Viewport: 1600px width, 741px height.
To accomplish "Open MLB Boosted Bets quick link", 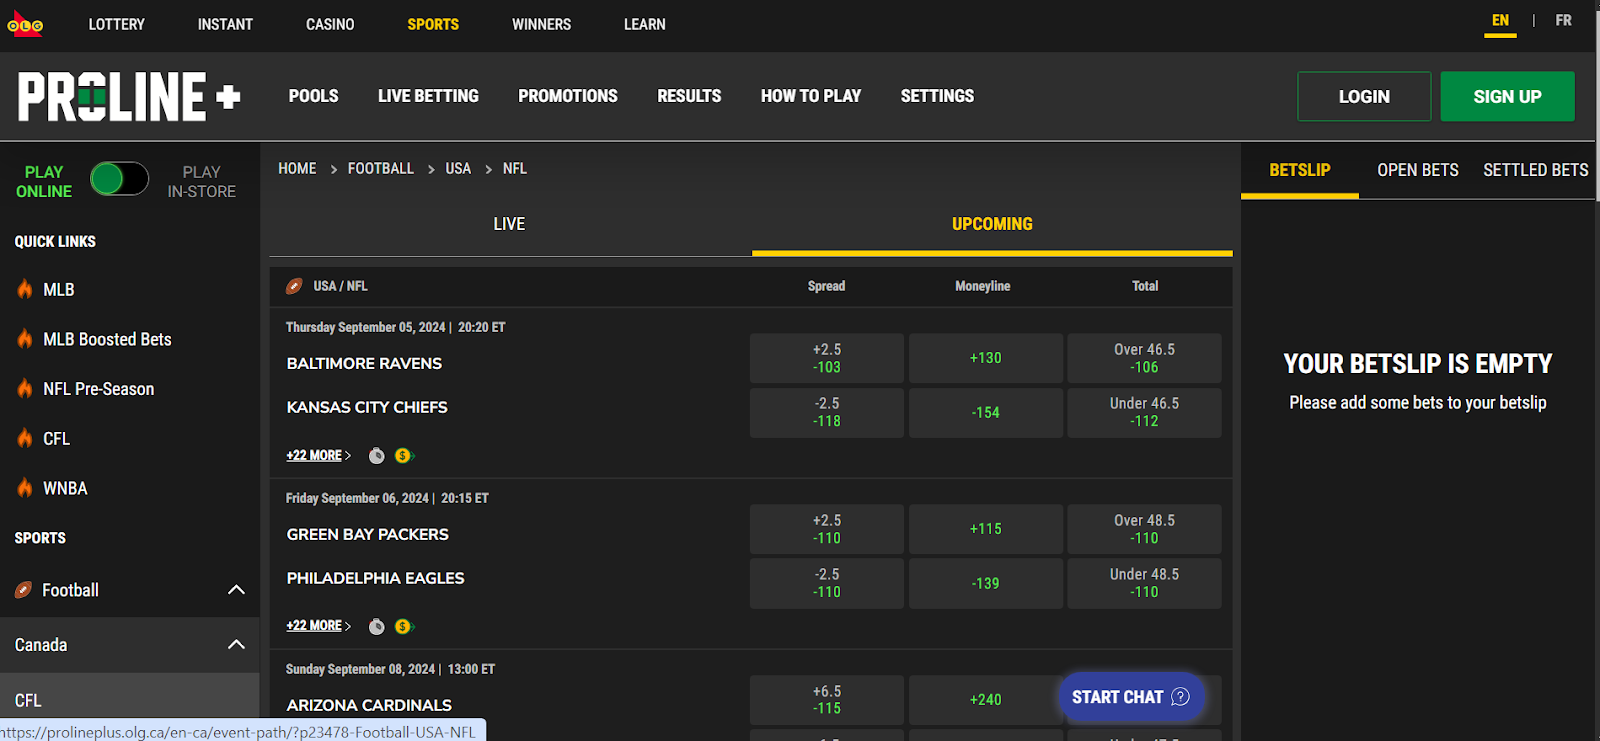I will 107,339.
